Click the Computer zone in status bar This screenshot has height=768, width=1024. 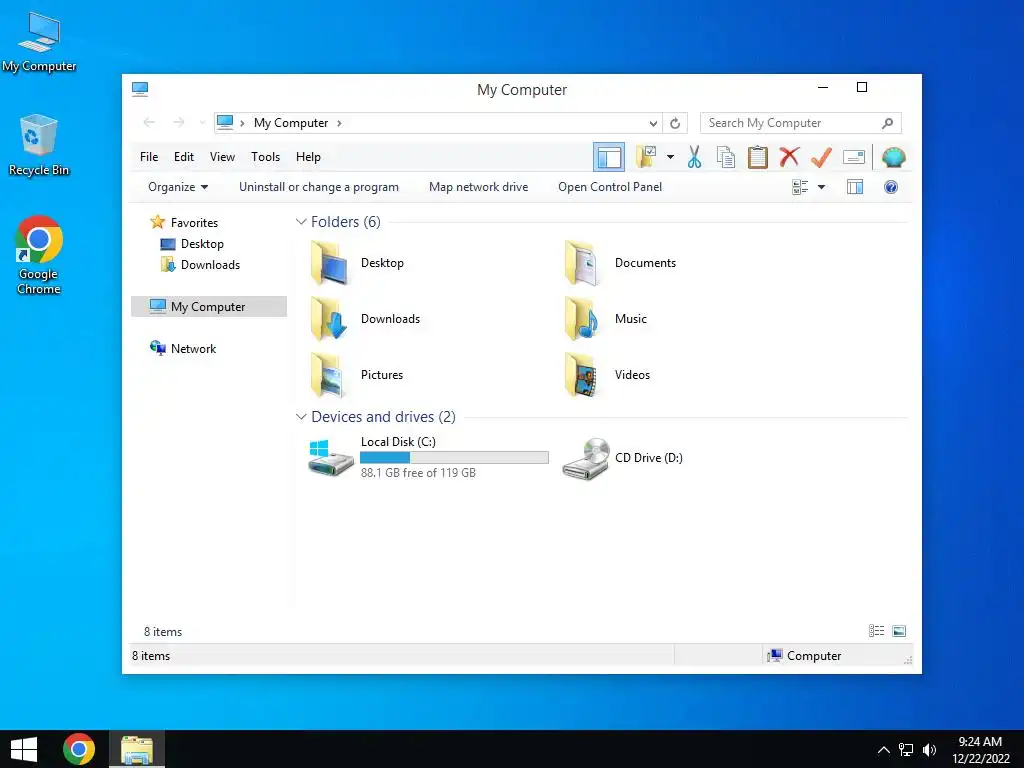(x=805, y=656)
